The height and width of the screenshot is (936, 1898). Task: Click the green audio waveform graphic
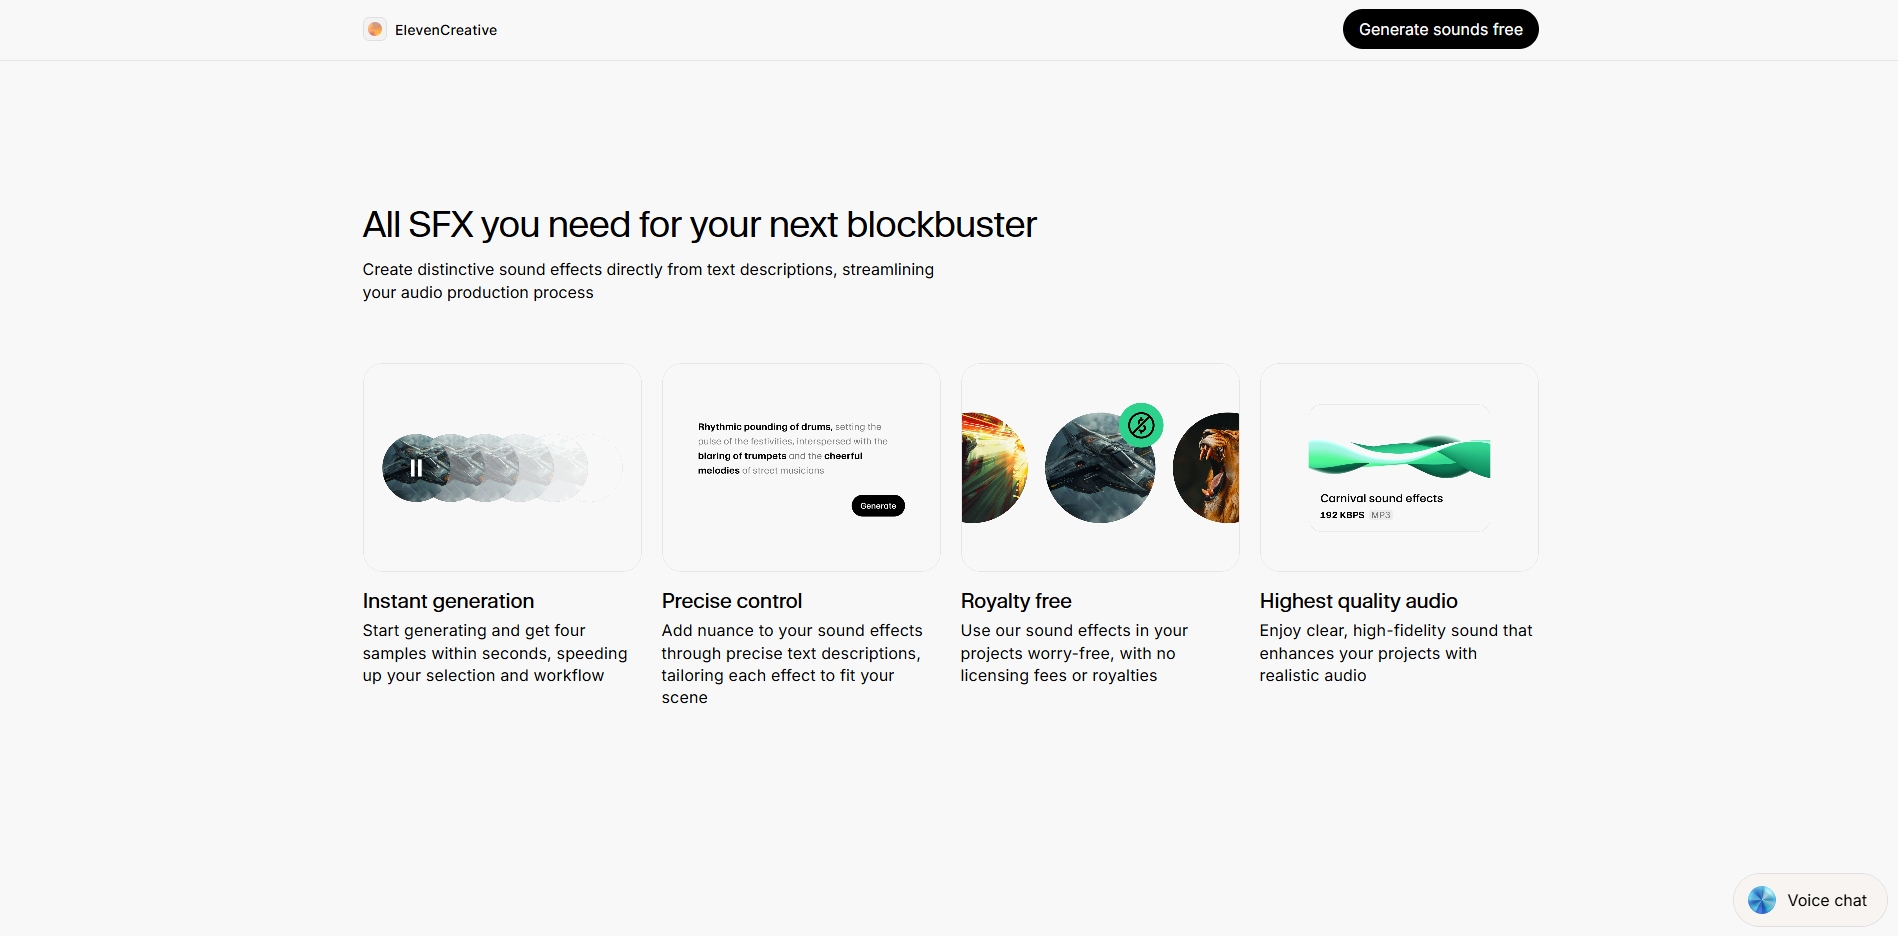[x=1399, y=456]
